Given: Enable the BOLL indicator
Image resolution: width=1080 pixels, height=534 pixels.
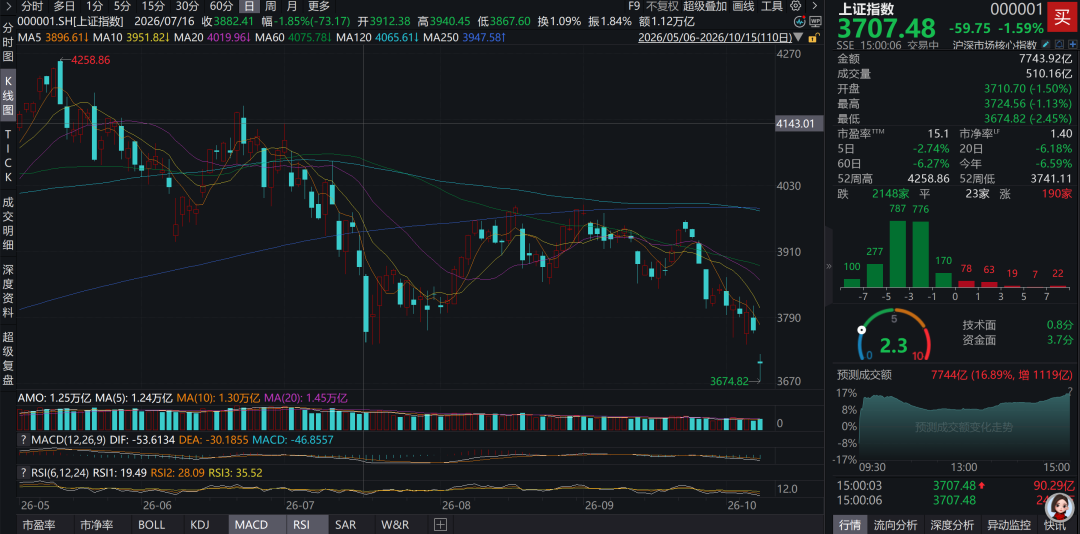Looking at the screenshot, I should [x=152, y=524].
